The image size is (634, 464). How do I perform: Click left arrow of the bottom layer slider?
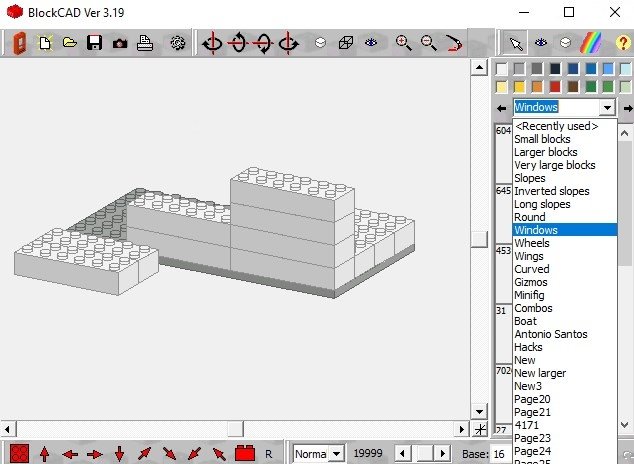402,453
